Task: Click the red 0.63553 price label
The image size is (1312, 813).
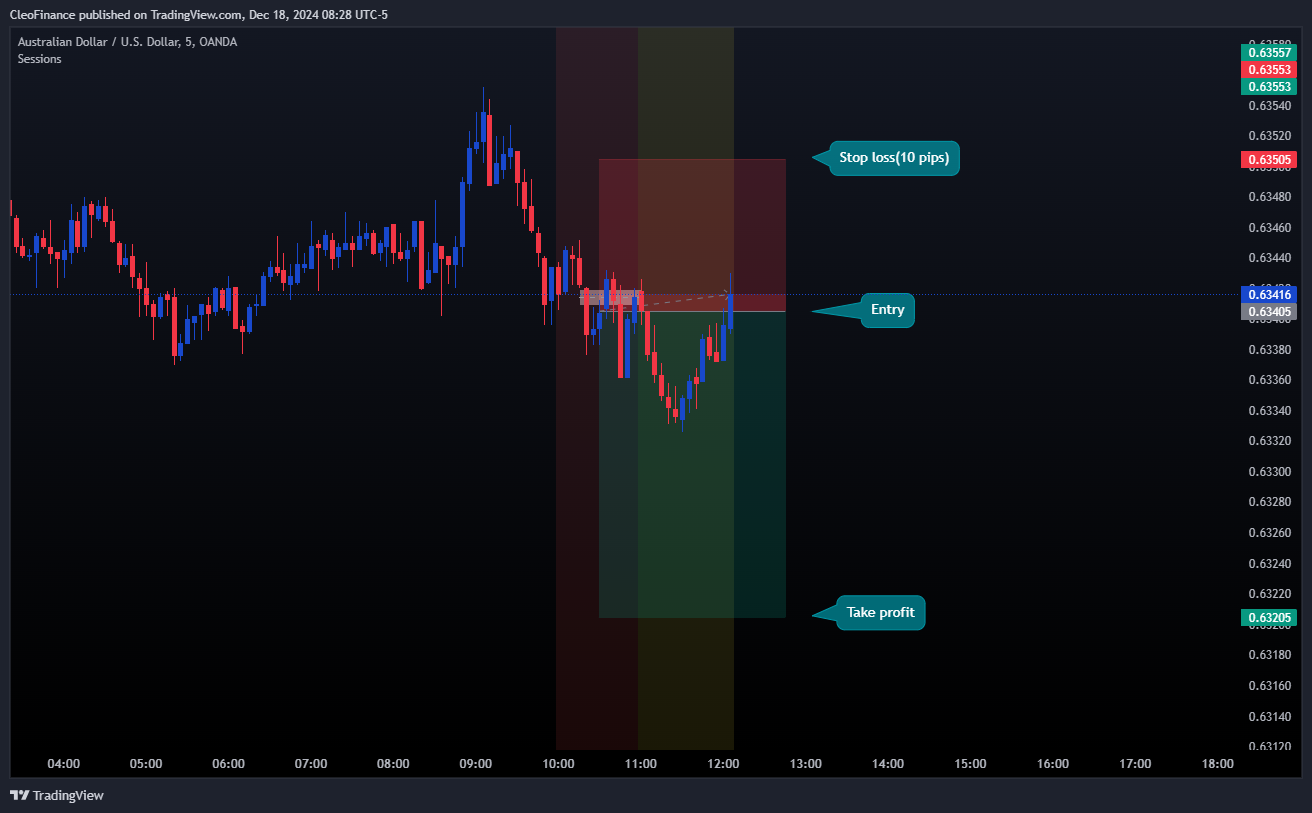Action: pyautogui.click(x=1268, y=70)
